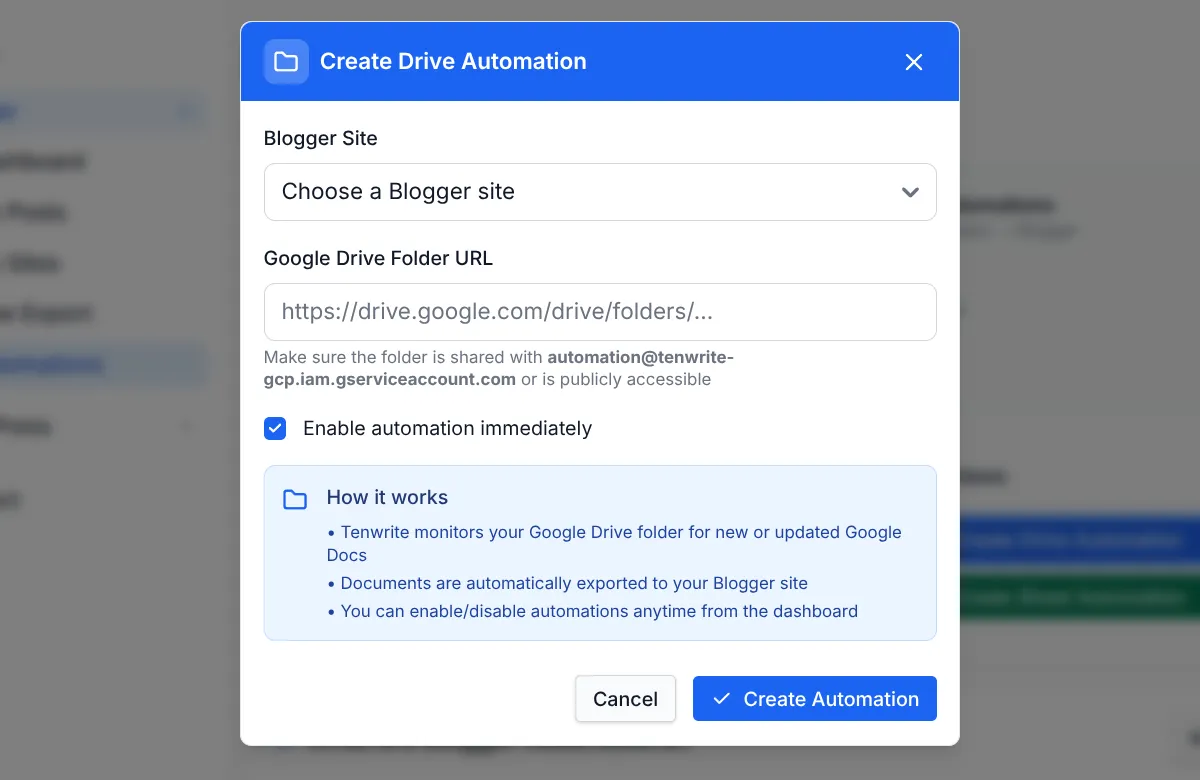Click the chevron on the Blogger site selector

tap(910, 192)
